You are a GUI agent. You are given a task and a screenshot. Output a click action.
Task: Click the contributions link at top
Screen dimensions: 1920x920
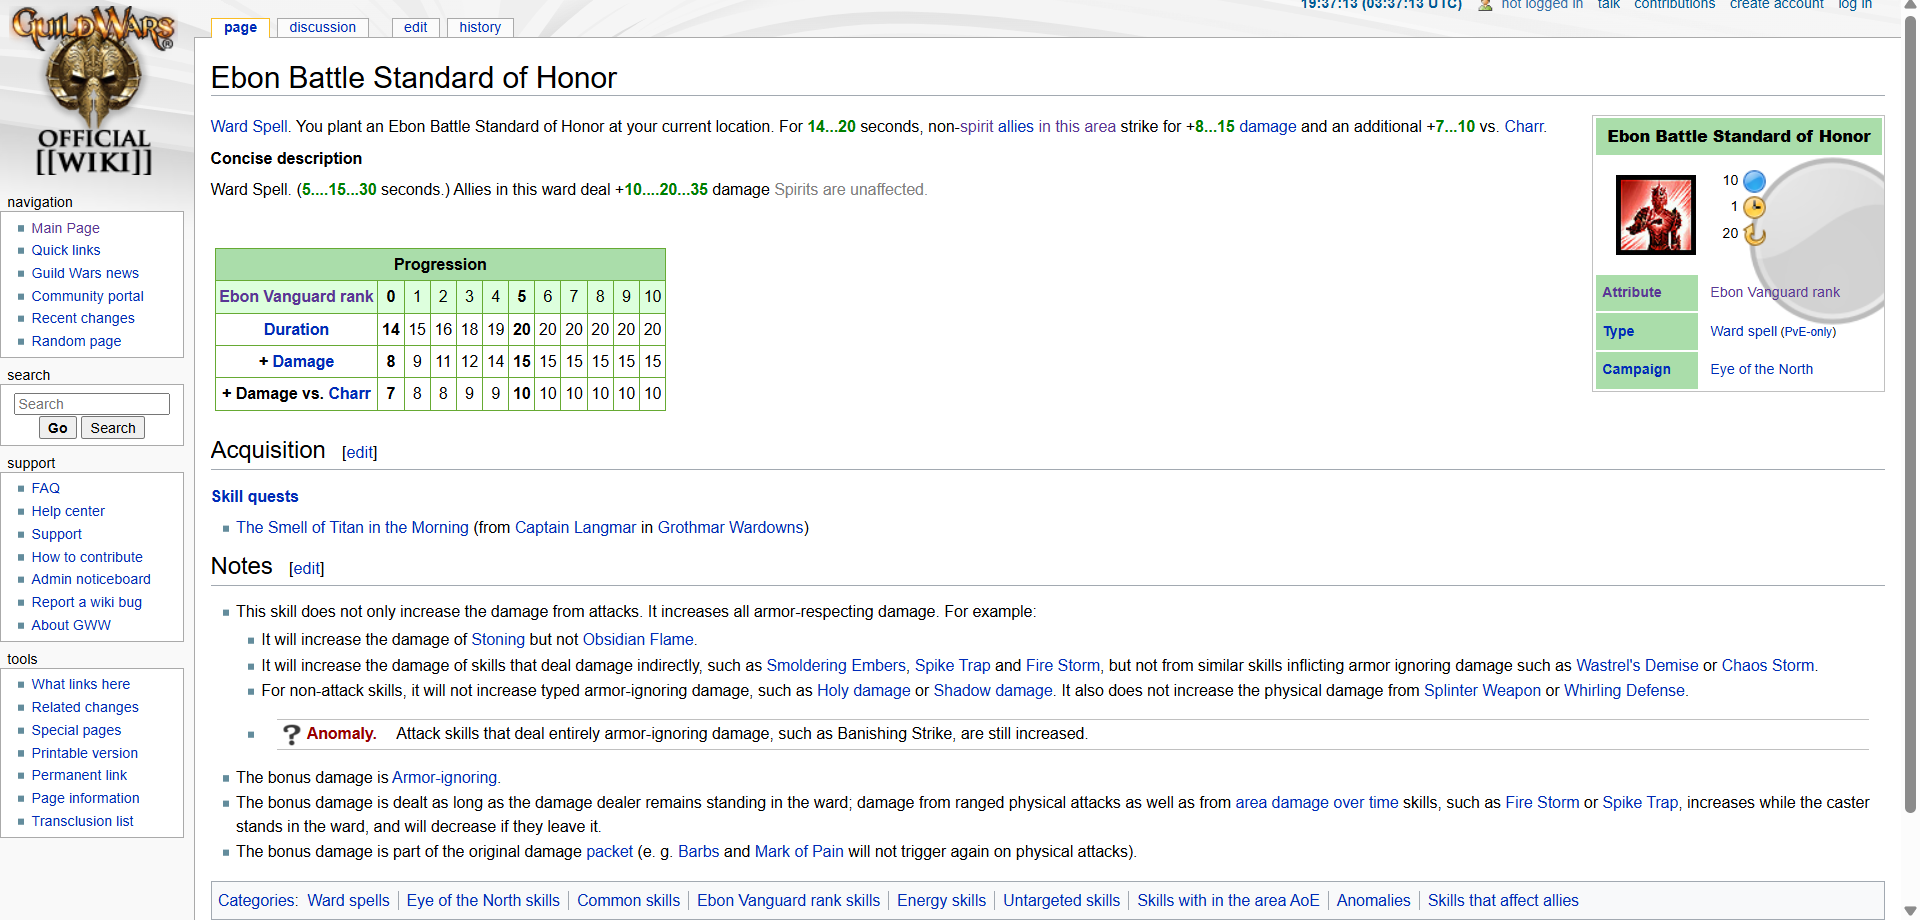pos(1675,5)
